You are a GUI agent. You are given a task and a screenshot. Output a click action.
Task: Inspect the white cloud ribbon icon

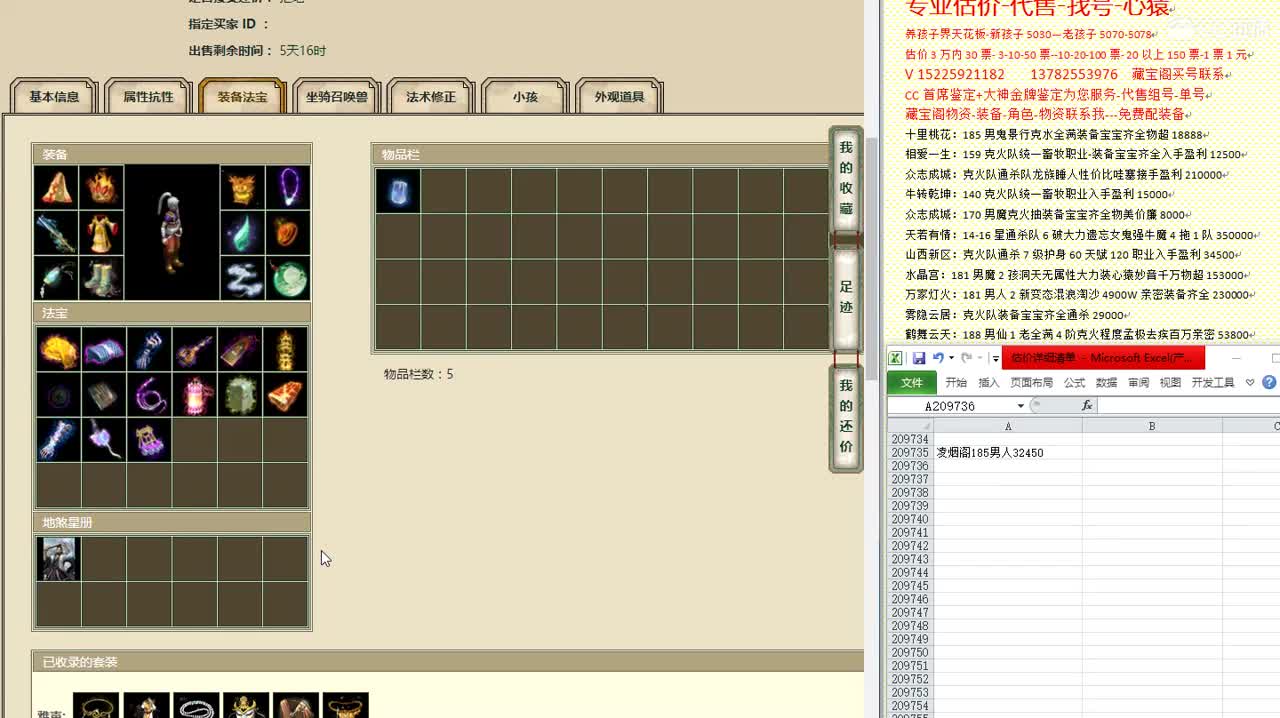242,279
